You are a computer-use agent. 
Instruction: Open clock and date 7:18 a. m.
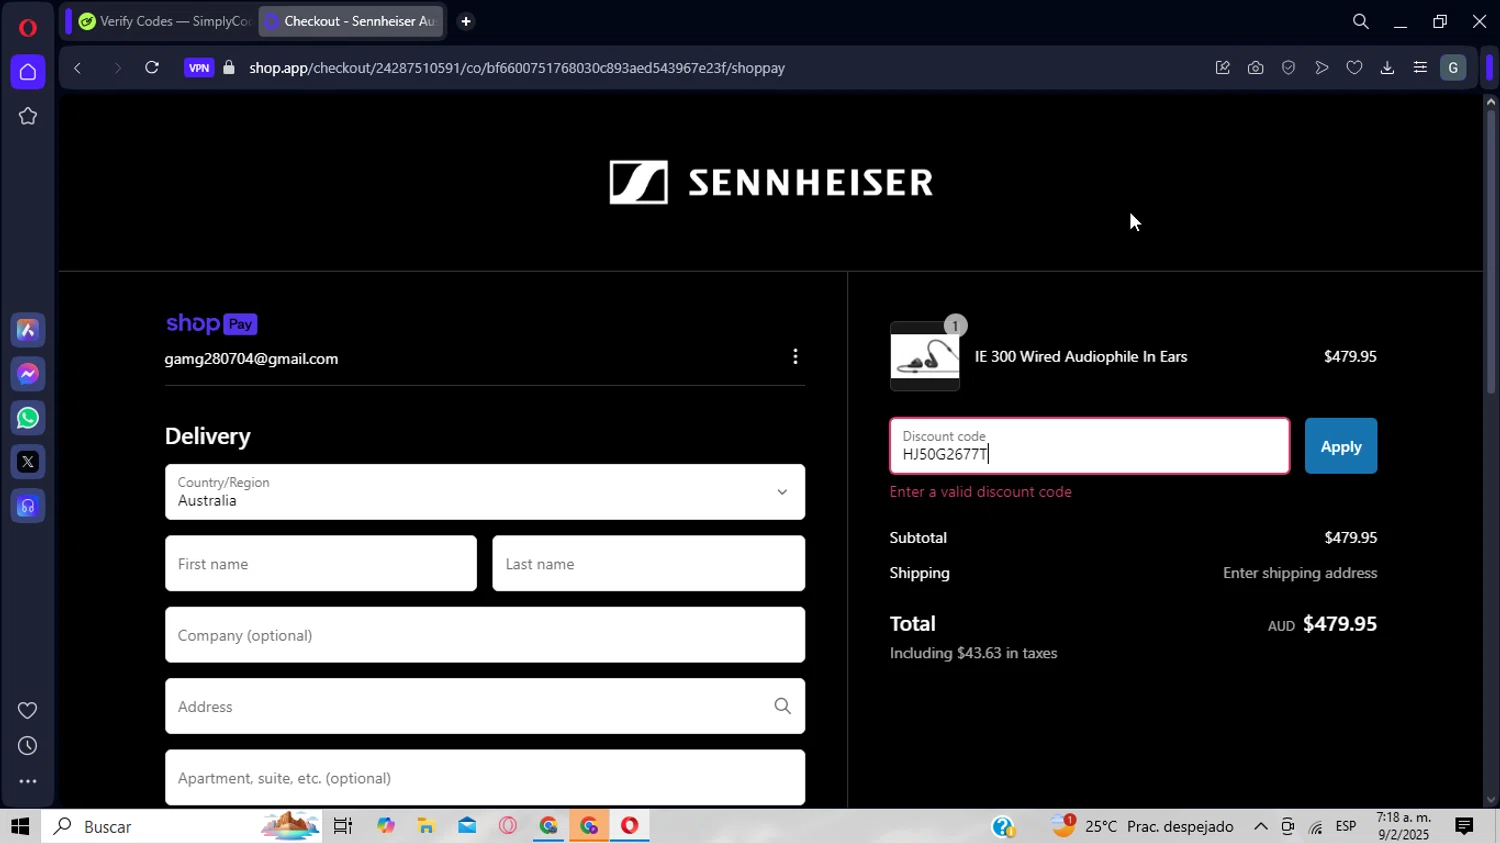click(1404, 826)
